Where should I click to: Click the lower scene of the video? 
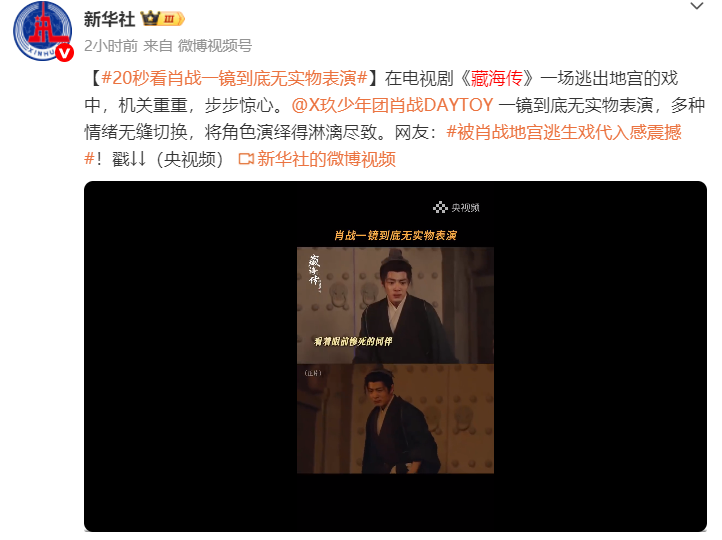(x=395, y=418)
